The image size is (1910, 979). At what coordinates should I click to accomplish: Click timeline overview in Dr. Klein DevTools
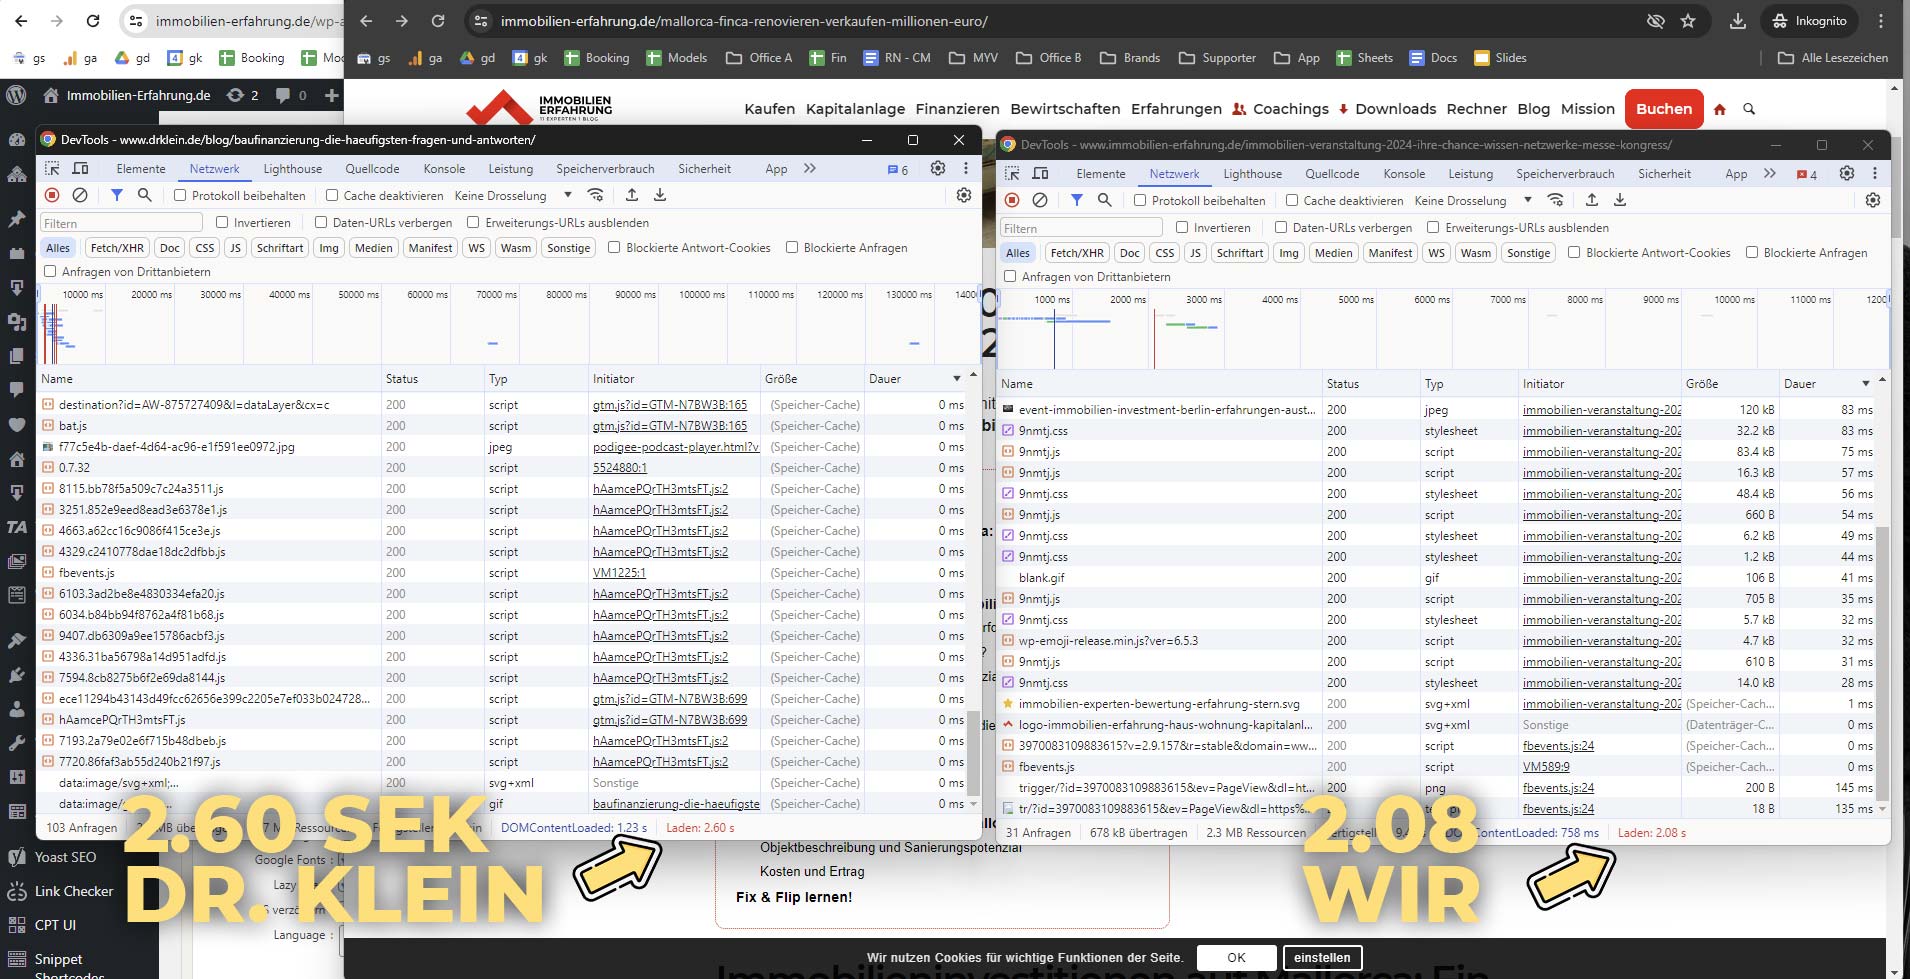508,325
